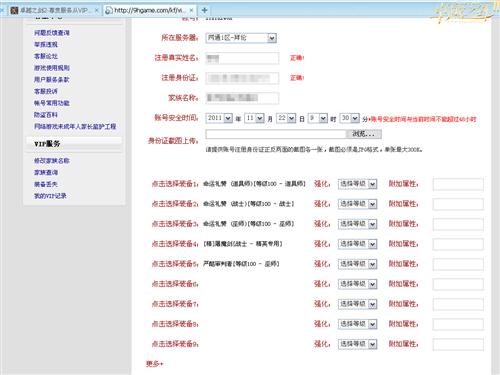Open 装备丢失 under VIP services
The width and height of the screenshot is (500, 375).
coord(46,184)
